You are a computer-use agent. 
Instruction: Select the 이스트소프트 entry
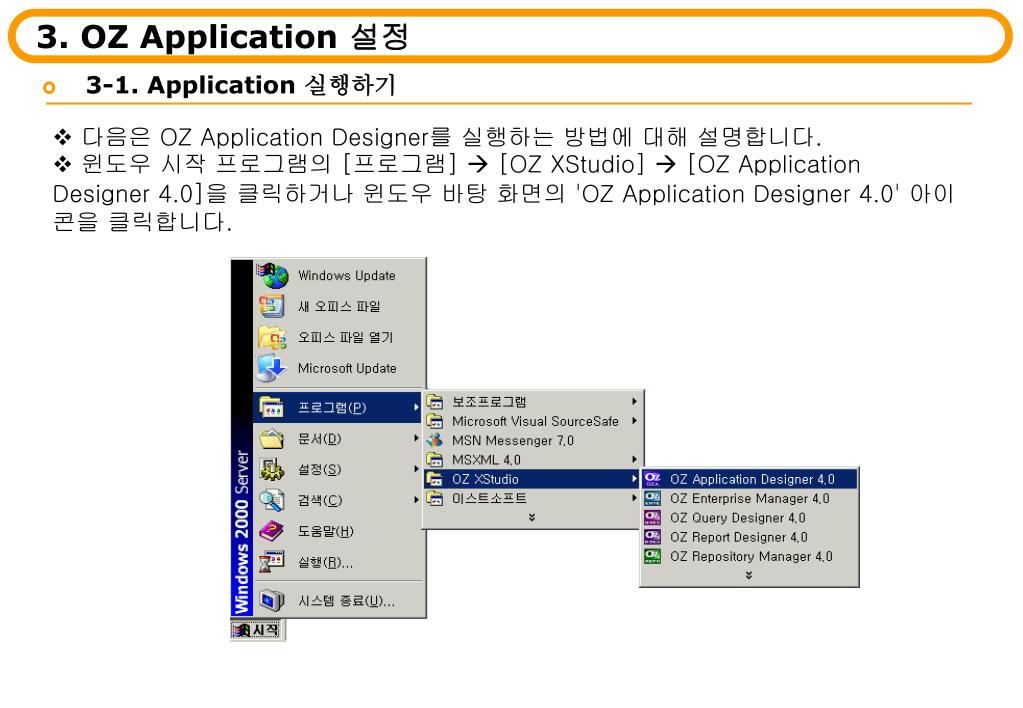532,499
